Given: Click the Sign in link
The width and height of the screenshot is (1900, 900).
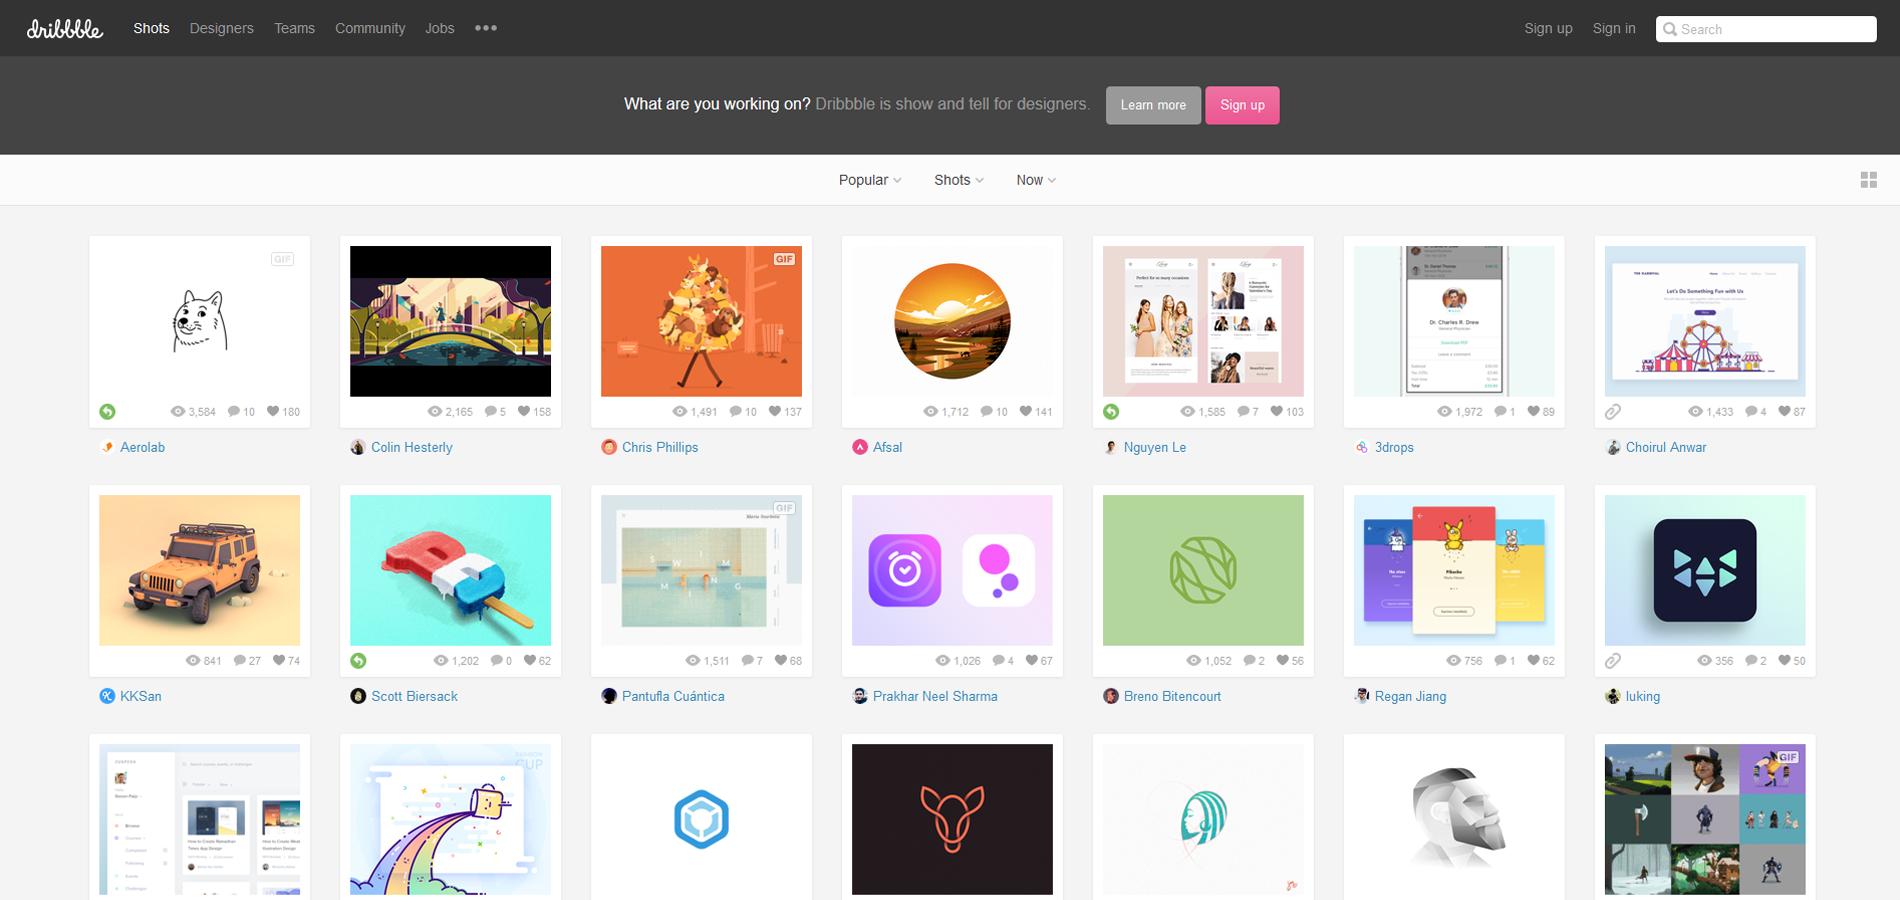Looking at the screenshot, I should click(1614, 28).
